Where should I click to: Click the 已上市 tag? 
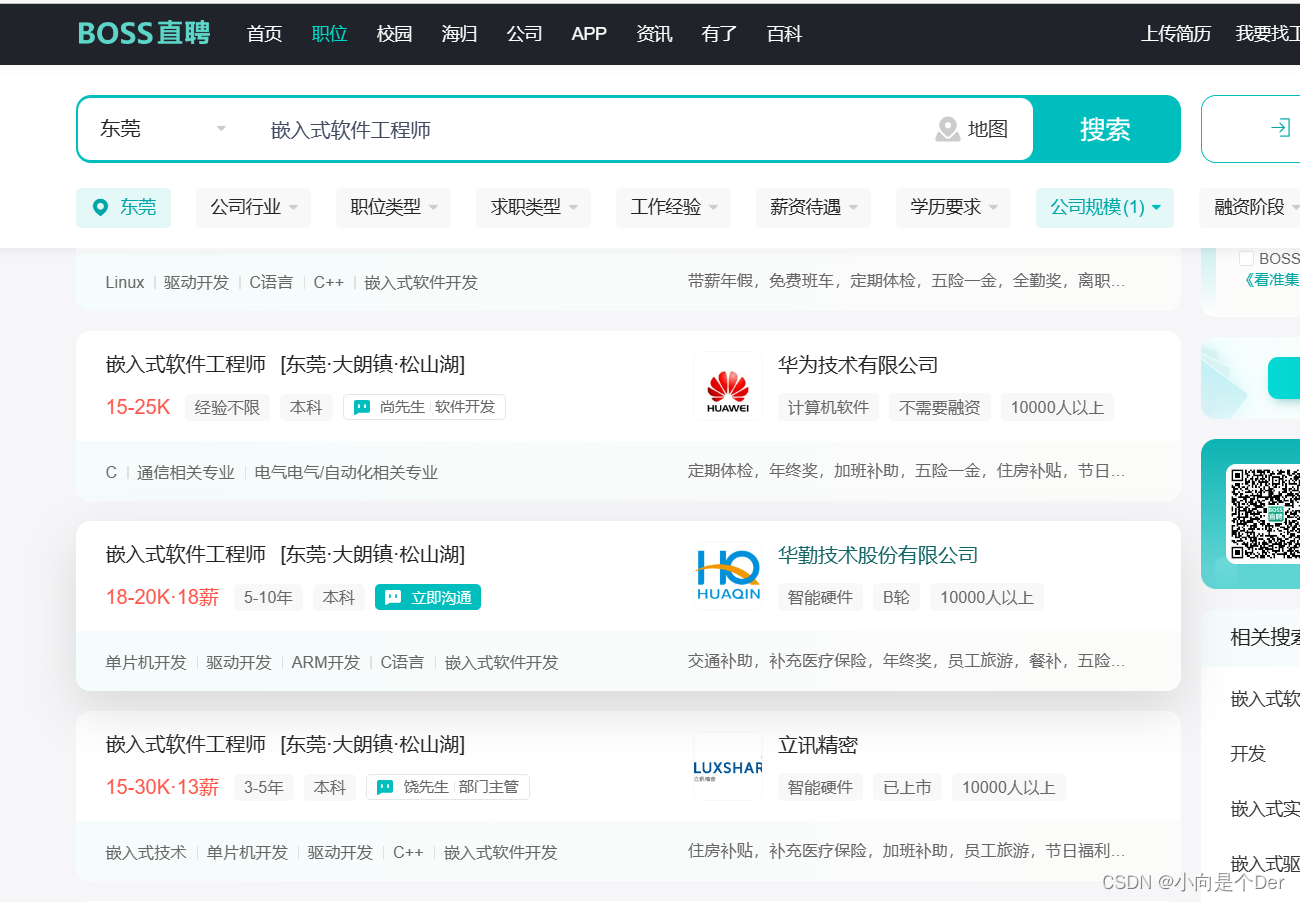coord(907,787)
